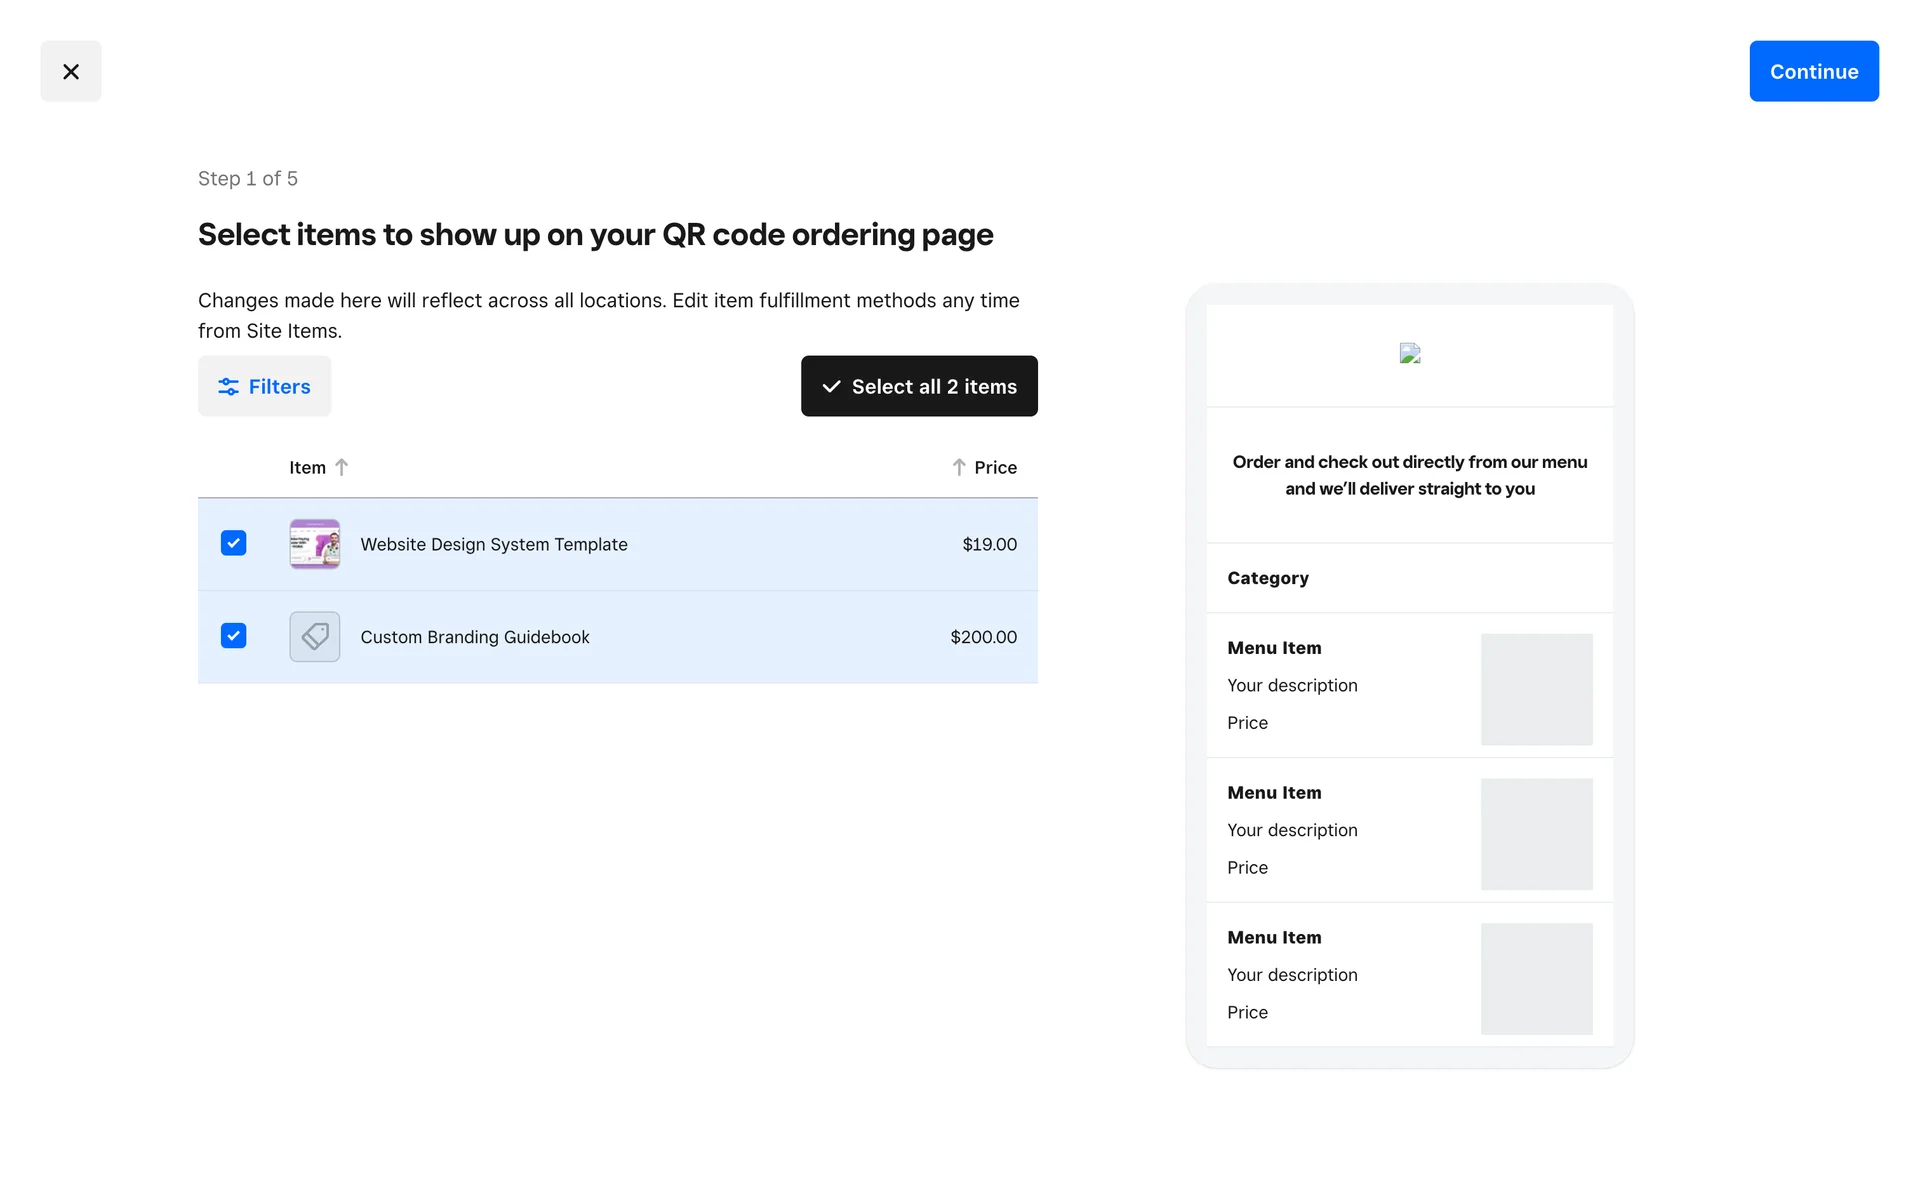Click checkmark icon in Select all button
Image resolution: width=1920 pixels, height=1200 pixels.
[x=831, y=387]
